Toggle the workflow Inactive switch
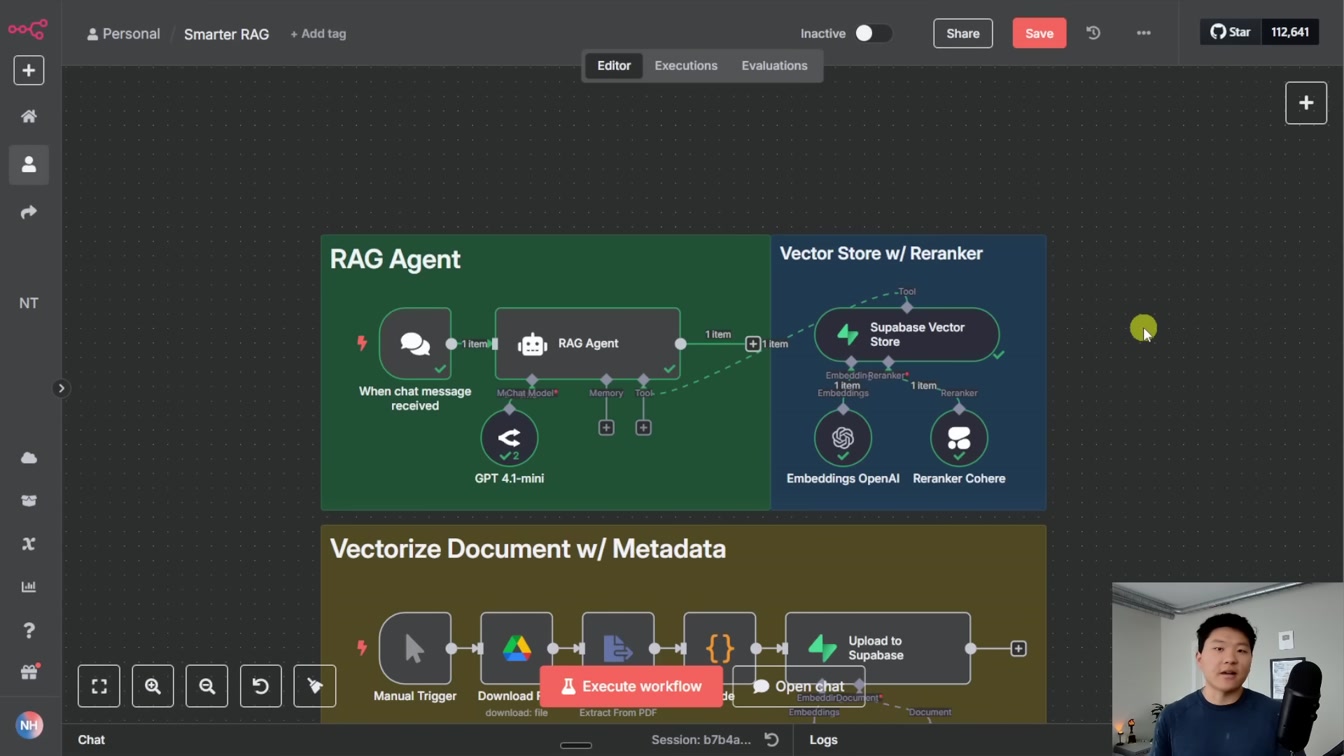 click(x=872, y=33)
